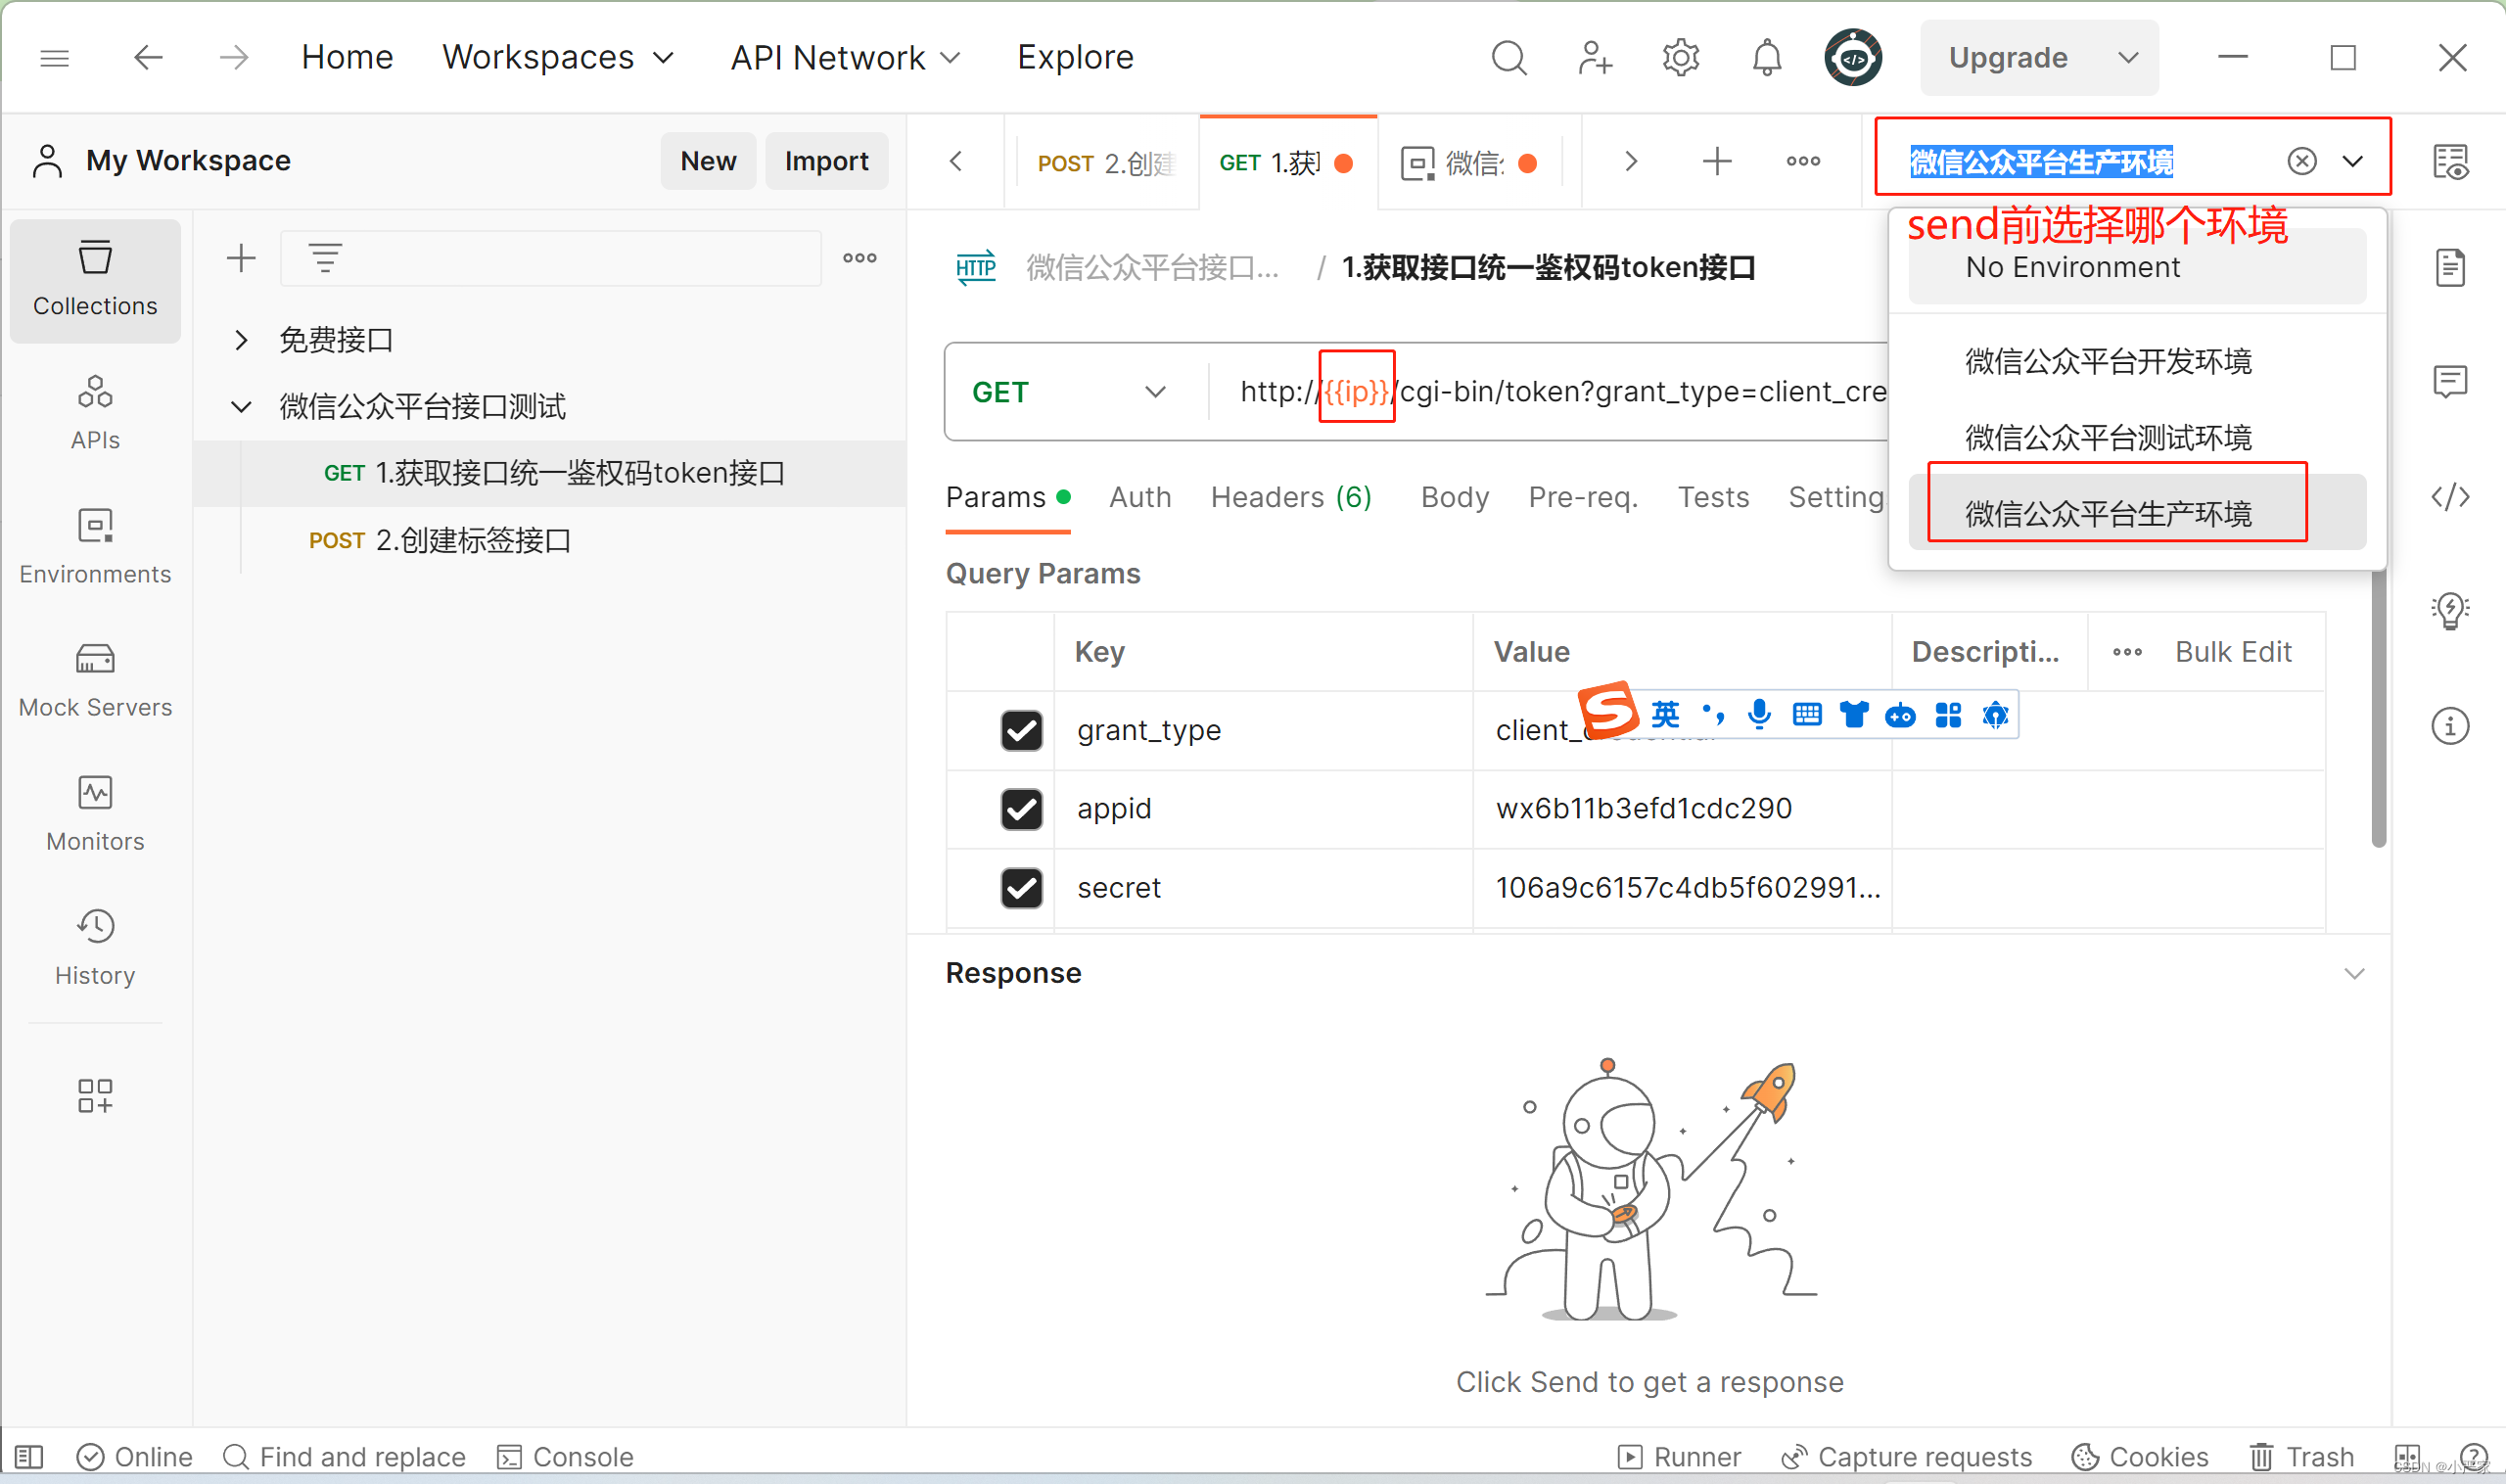
Task: Open POST 2.创建标签接口 request in tree
Action: coord(439,541)
